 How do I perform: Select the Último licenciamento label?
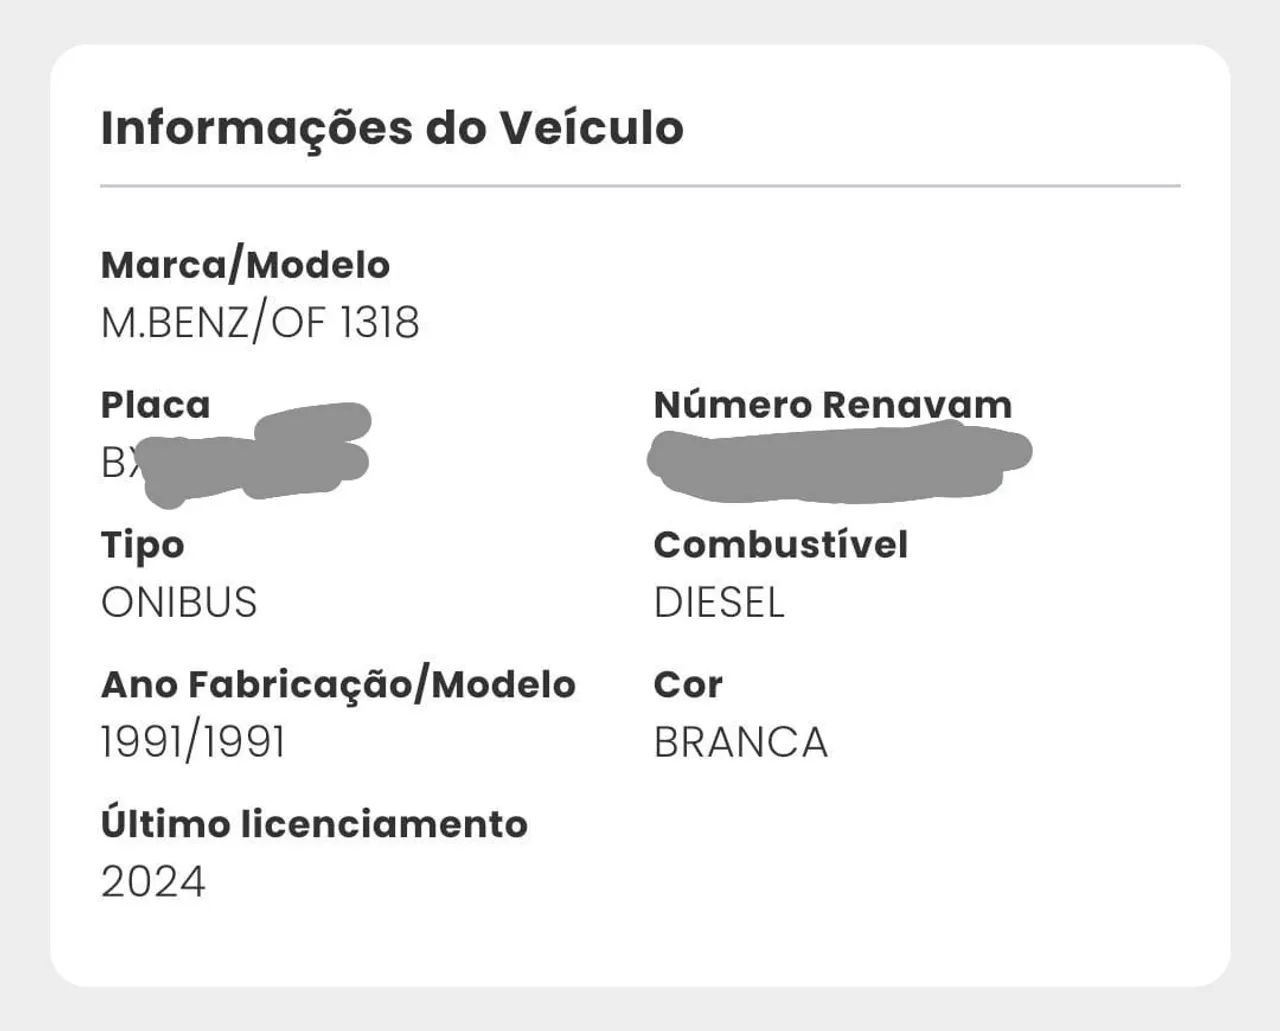click(314, 824)
